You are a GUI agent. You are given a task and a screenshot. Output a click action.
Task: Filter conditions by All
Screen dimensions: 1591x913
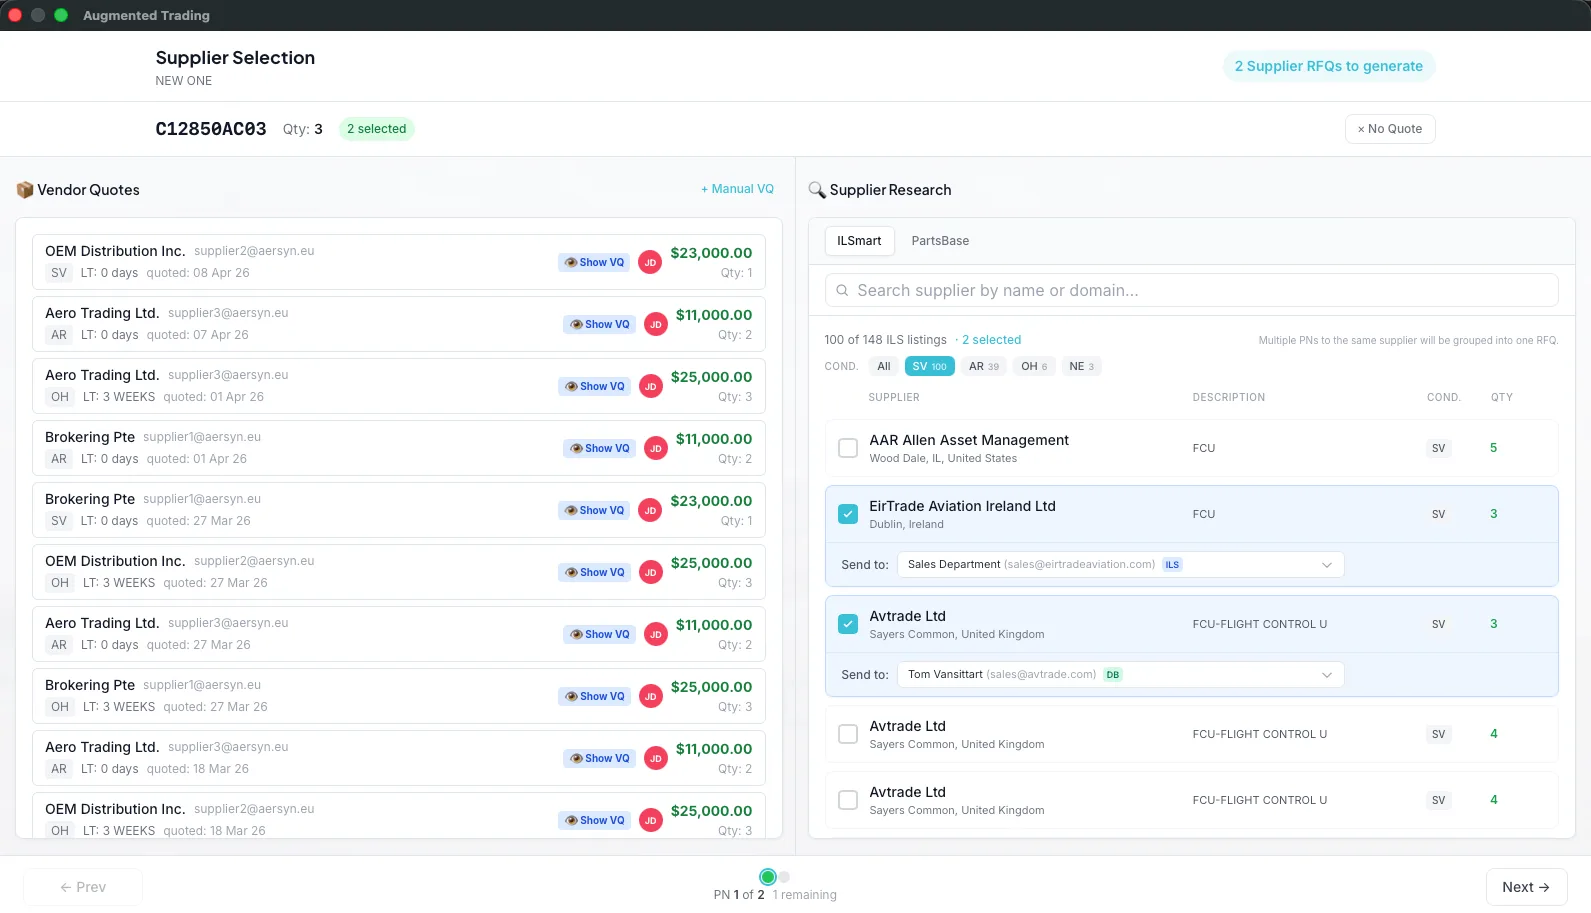884,366
